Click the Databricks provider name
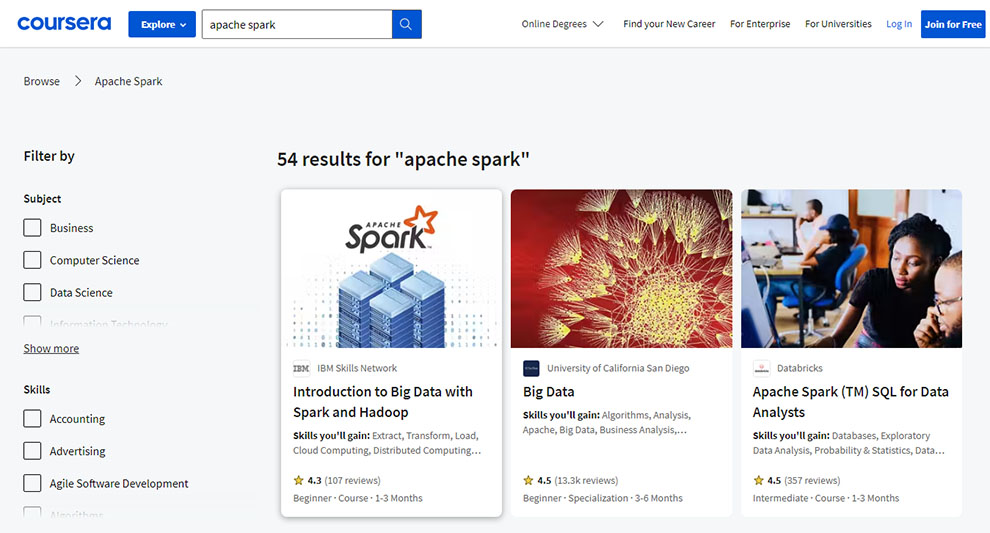 (800, 368)
